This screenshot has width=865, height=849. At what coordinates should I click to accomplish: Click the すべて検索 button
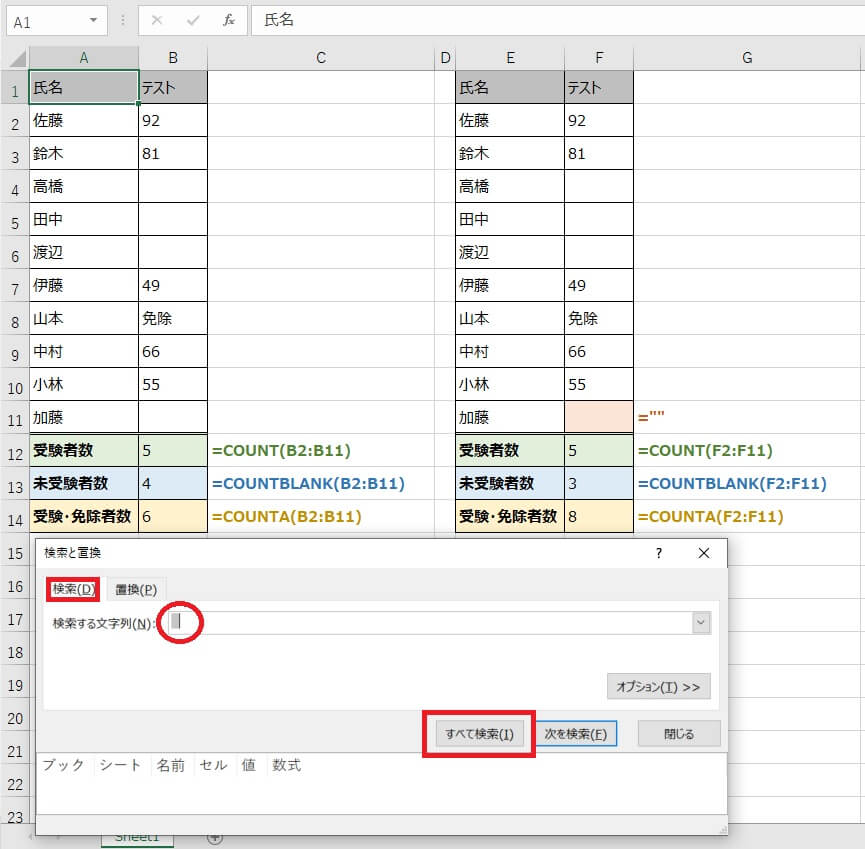479,734
